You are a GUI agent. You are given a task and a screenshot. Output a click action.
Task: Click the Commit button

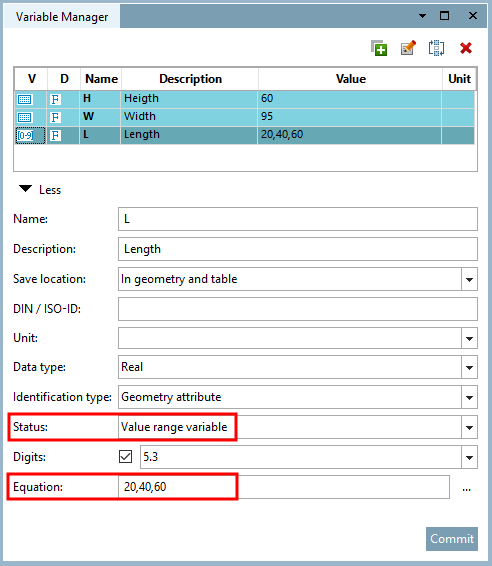pyautogui.click(x=452, y=539)
